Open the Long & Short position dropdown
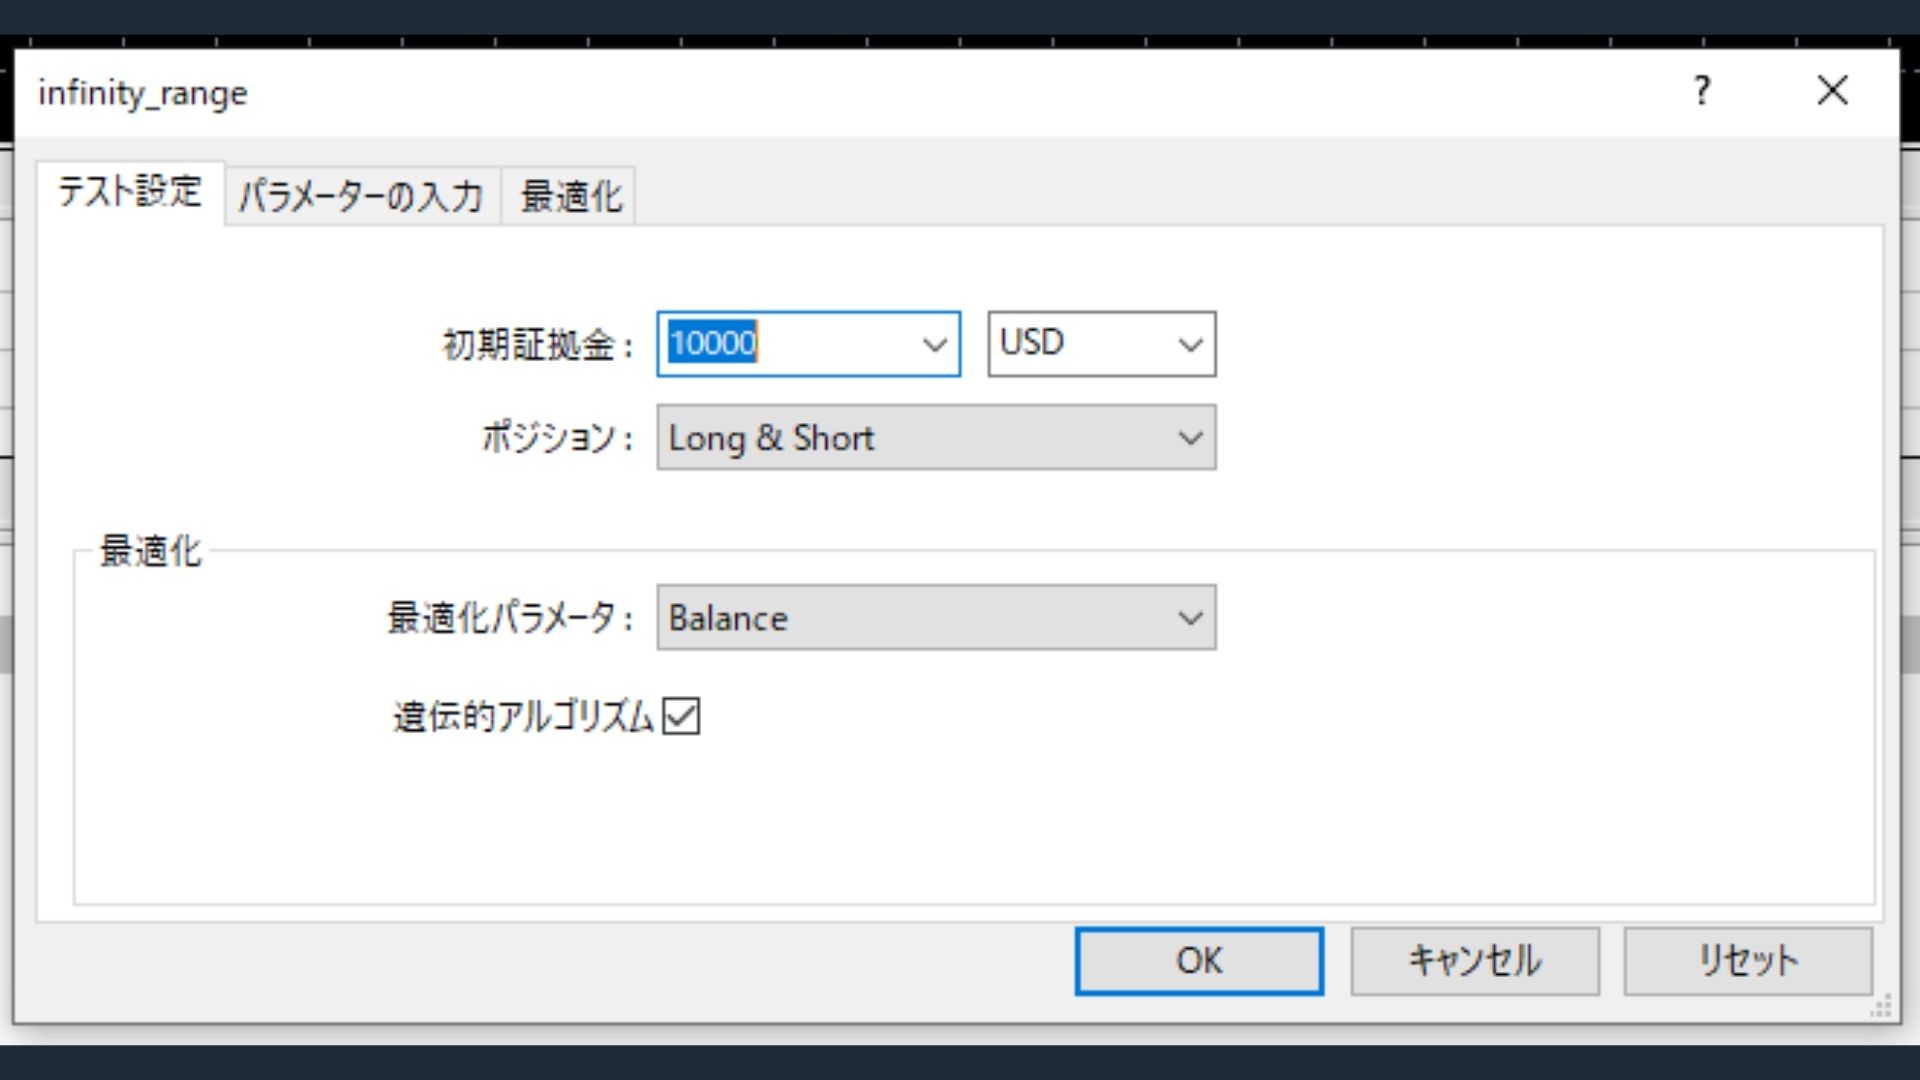 (936, 437)
